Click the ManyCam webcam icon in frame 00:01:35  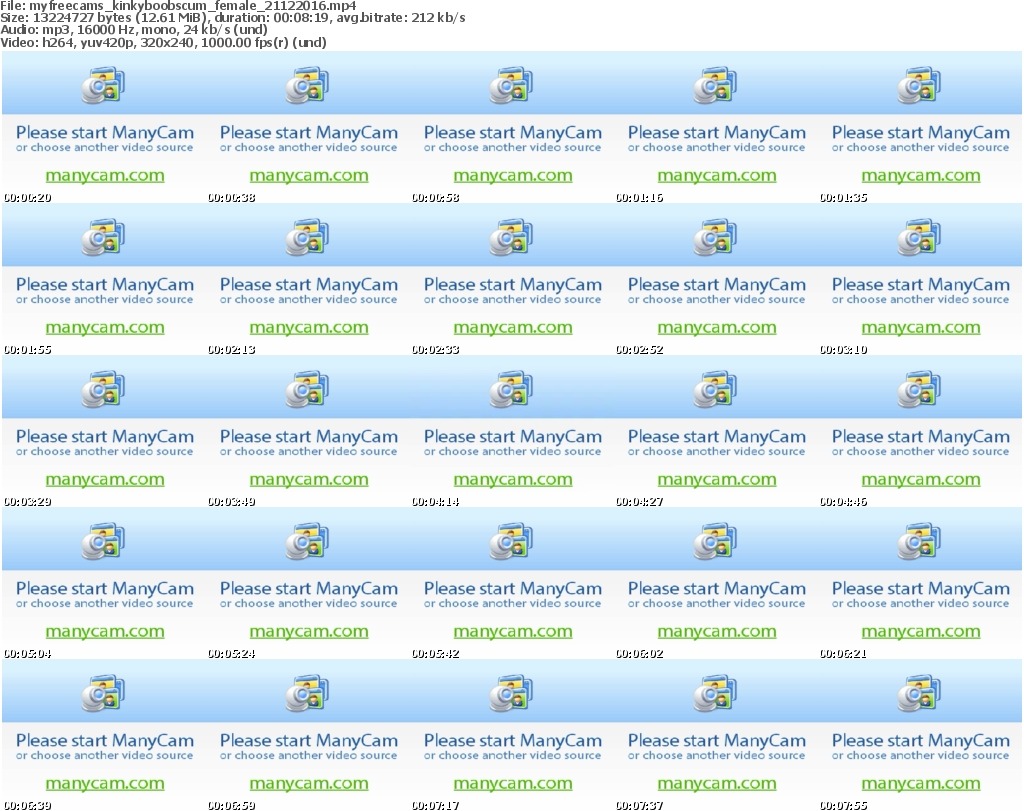919,85
